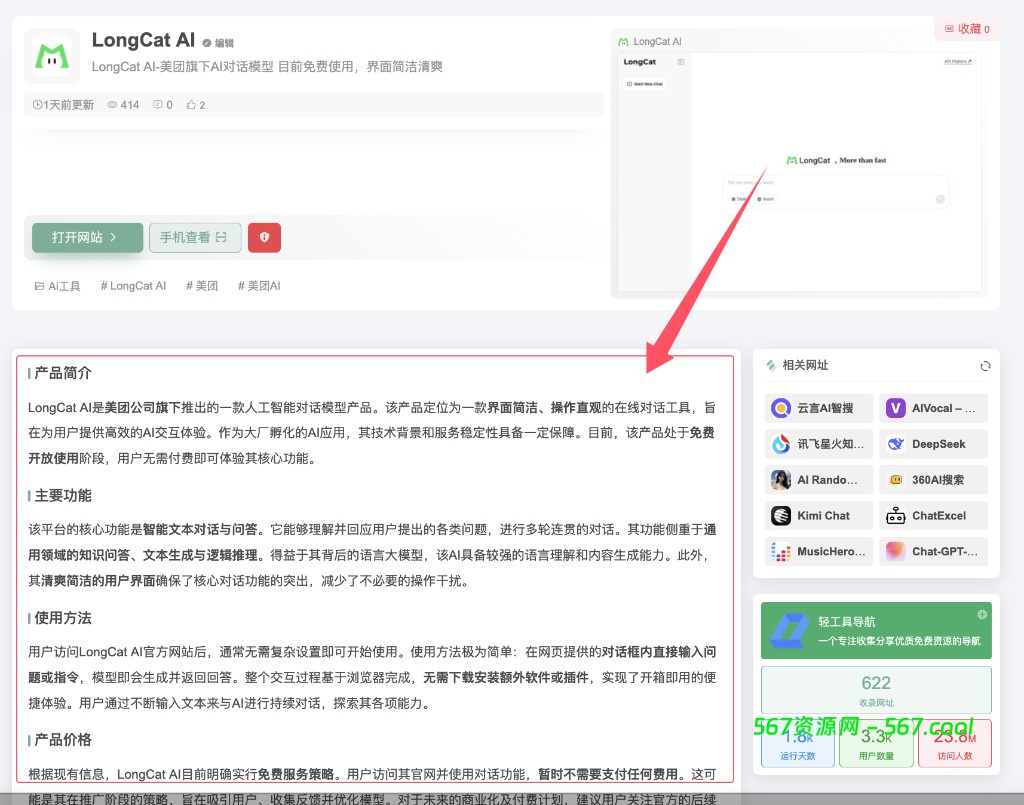
Task: Click the 讯飞星火 flame icon
Action: click(781, 443)
